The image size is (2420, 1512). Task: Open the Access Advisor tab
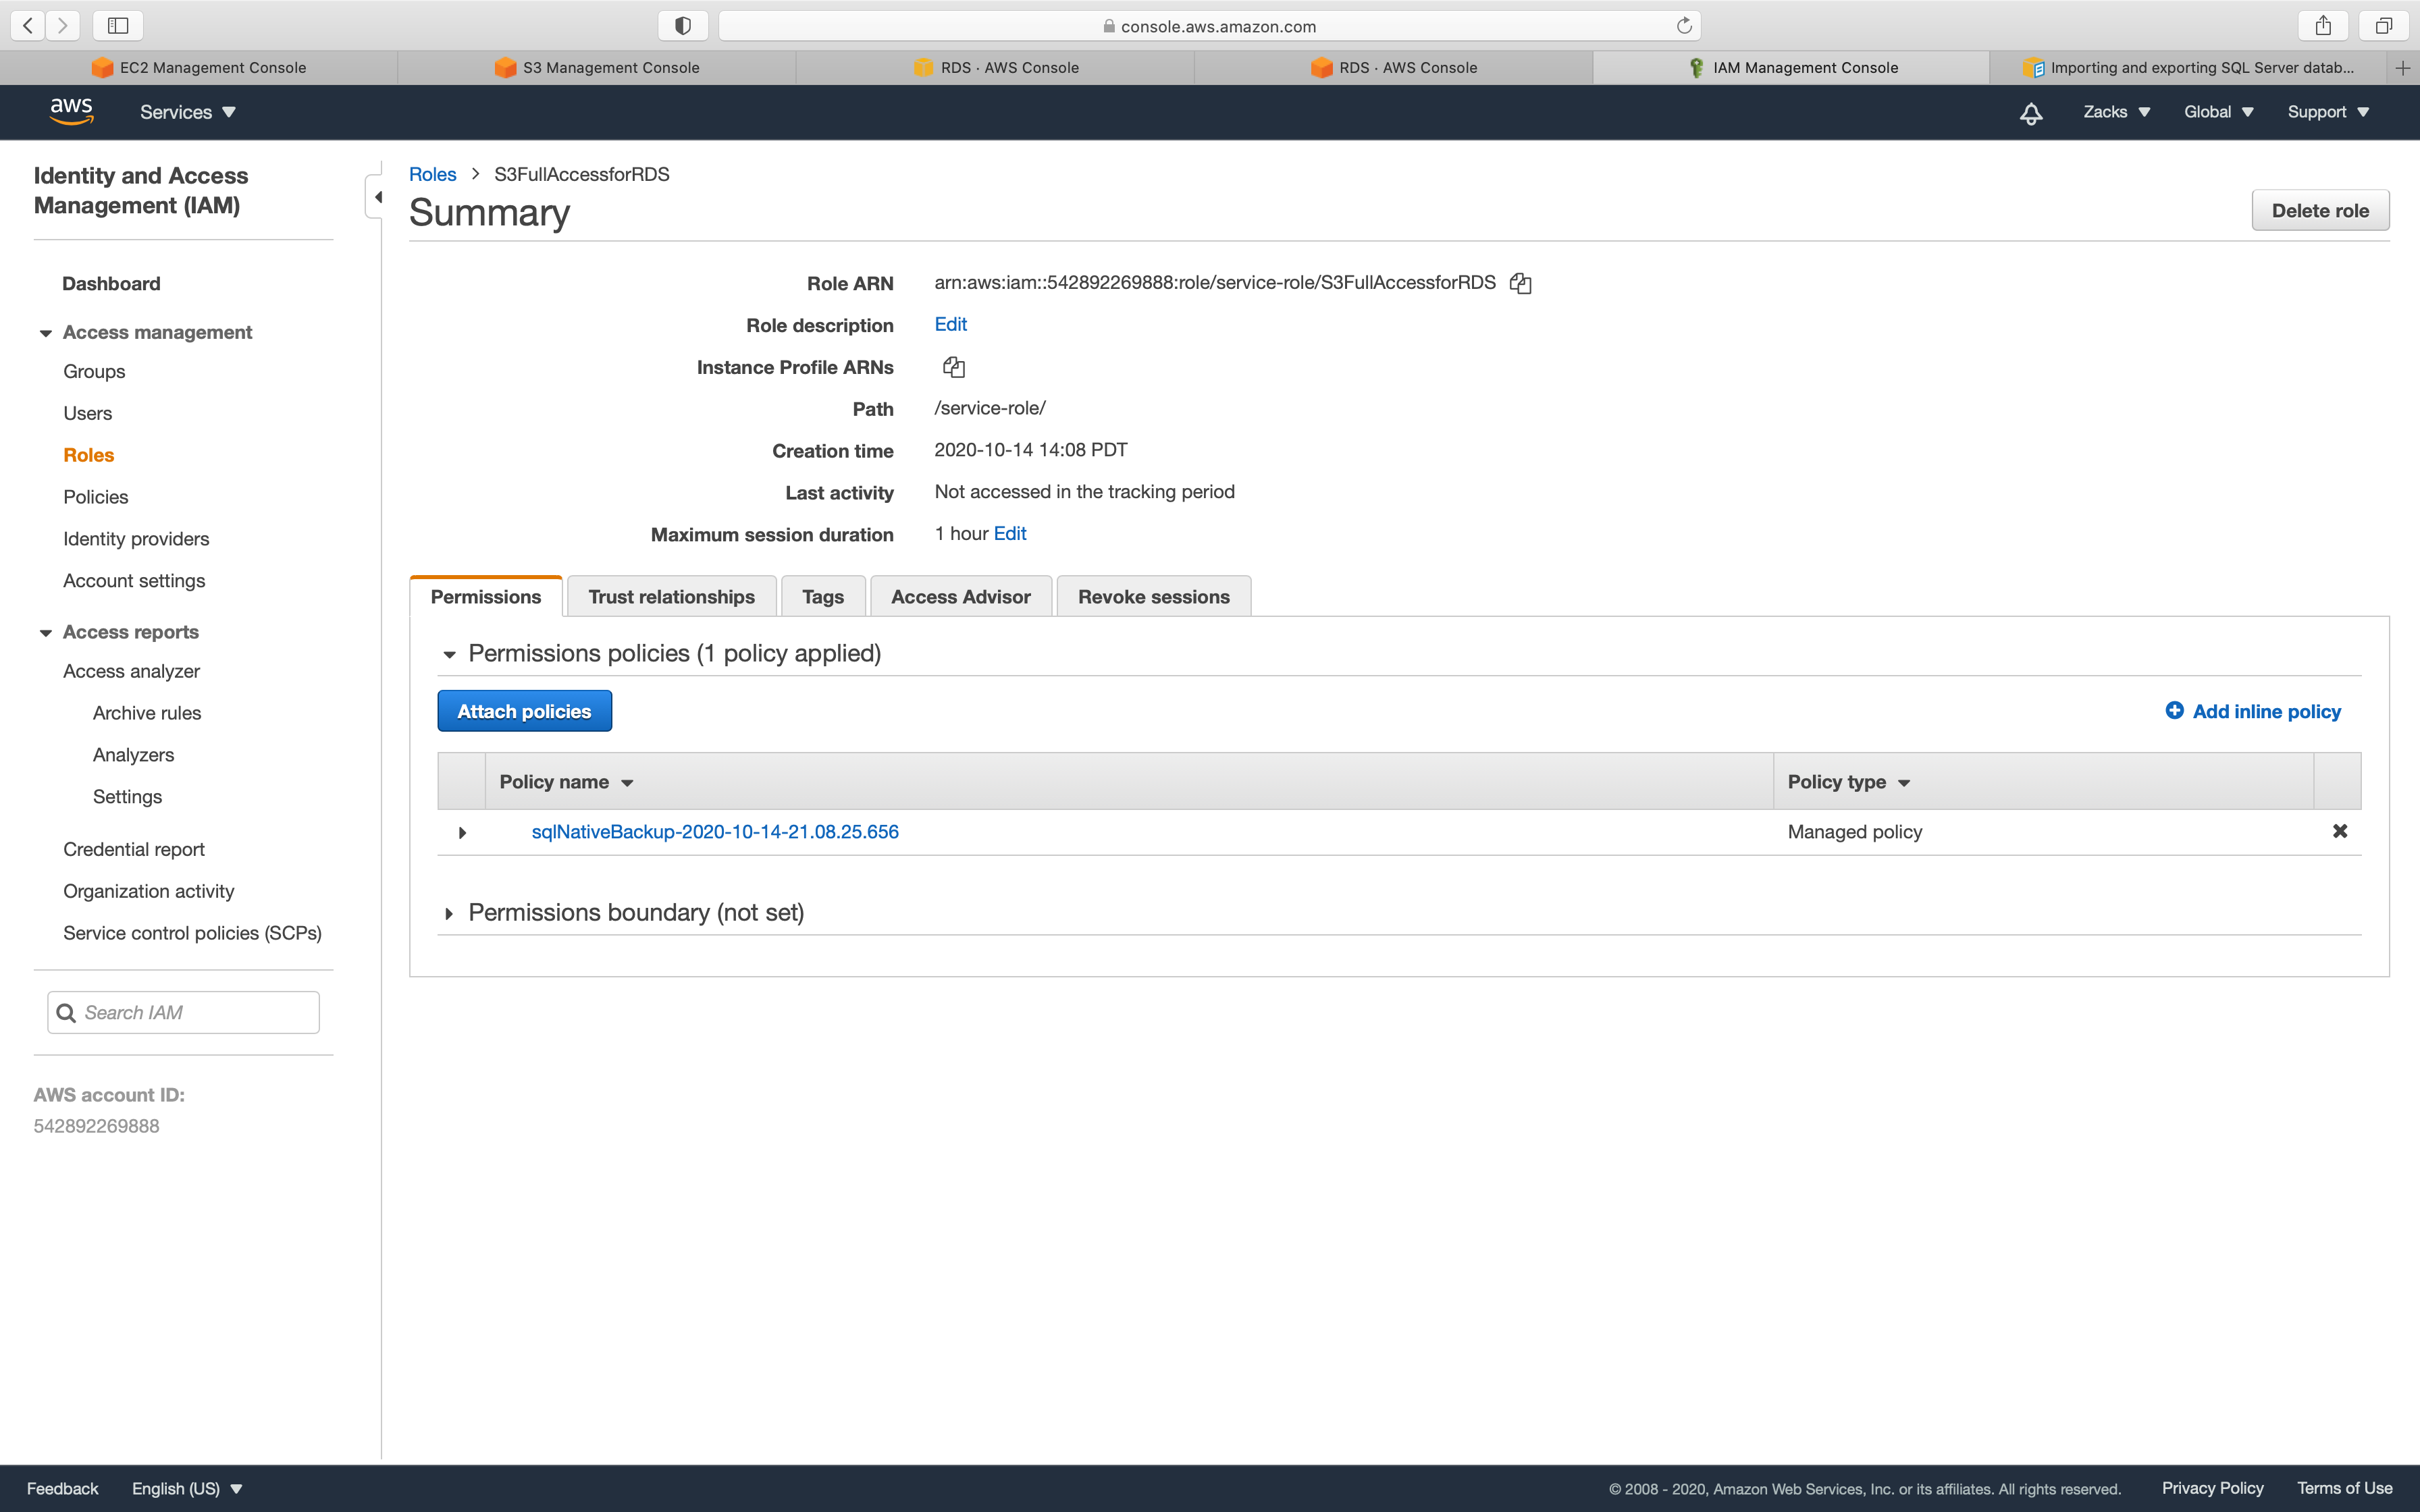tap(960, 597)
